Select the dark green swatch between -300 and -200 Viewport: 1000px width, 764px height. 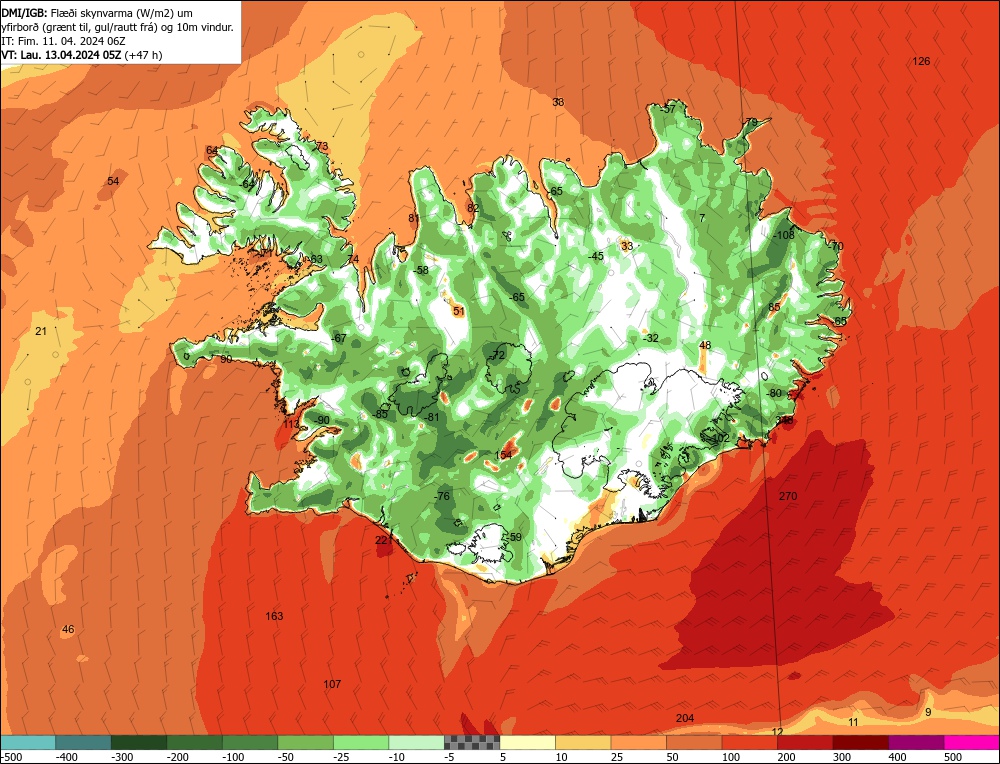click(x=138, y=742)
